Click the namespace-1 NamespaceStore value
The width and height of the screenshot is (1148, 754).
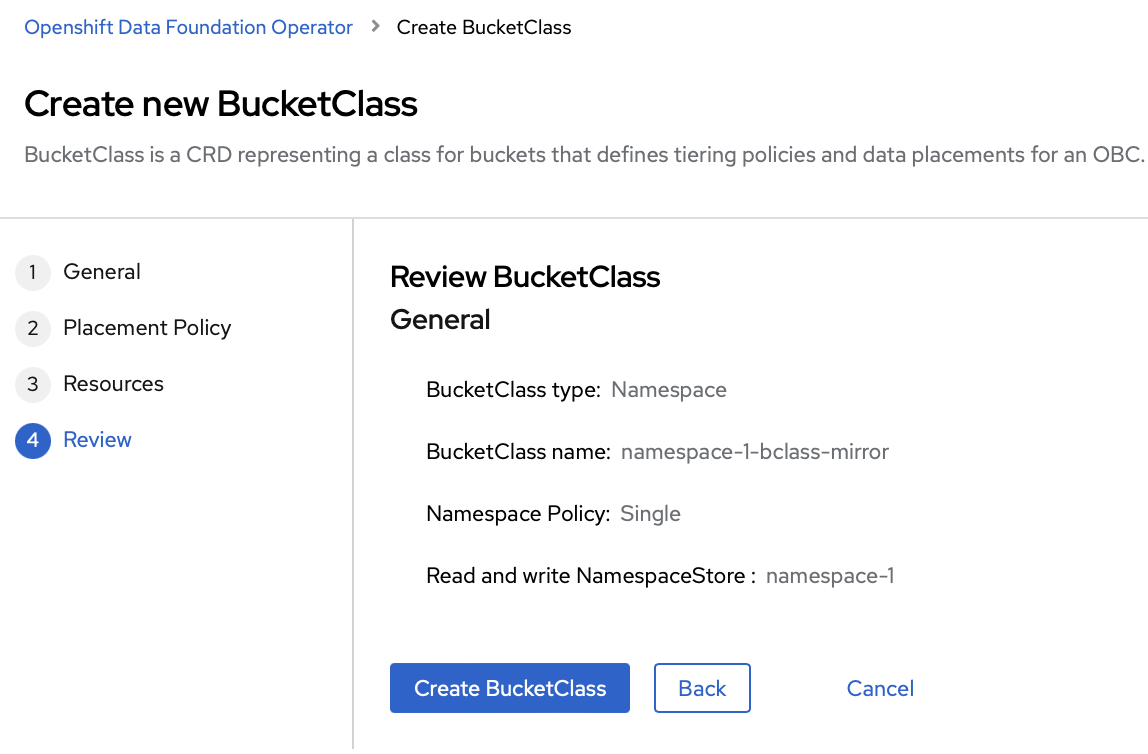[830, 576]
